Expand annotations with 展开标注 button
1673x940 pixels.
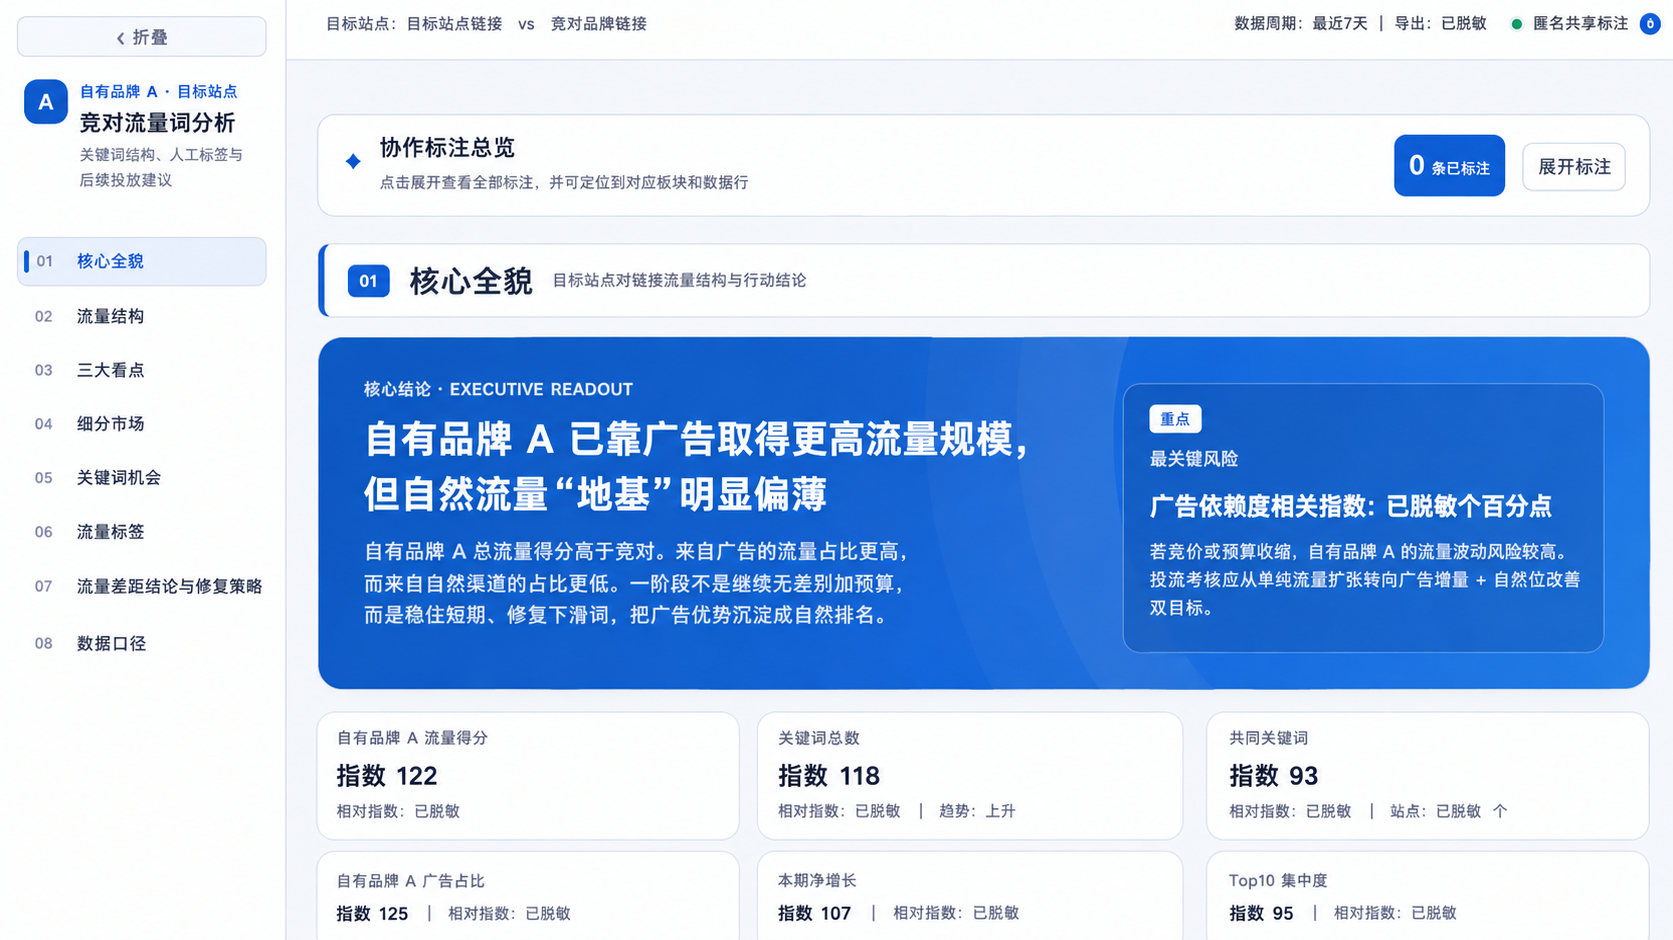(x=1574, y=167)
